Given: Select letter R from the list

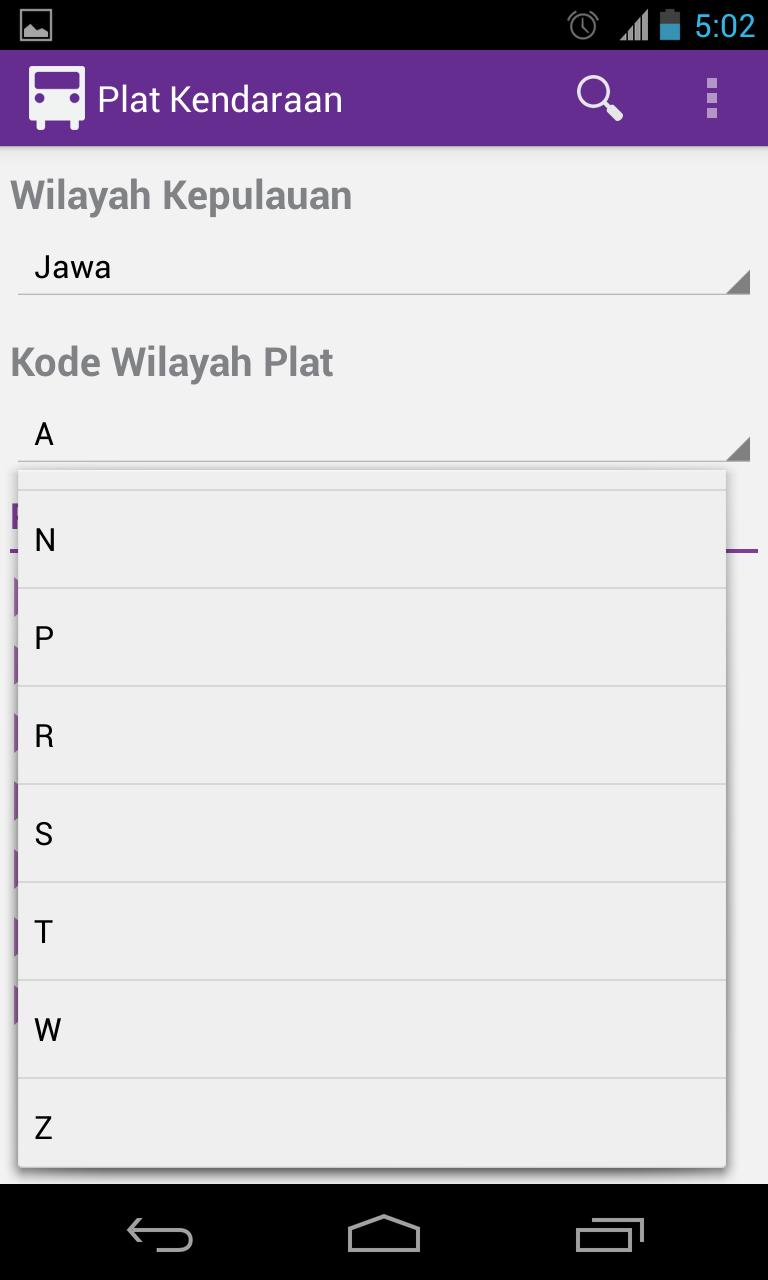Looking at the screenshot, I should 371,735.
